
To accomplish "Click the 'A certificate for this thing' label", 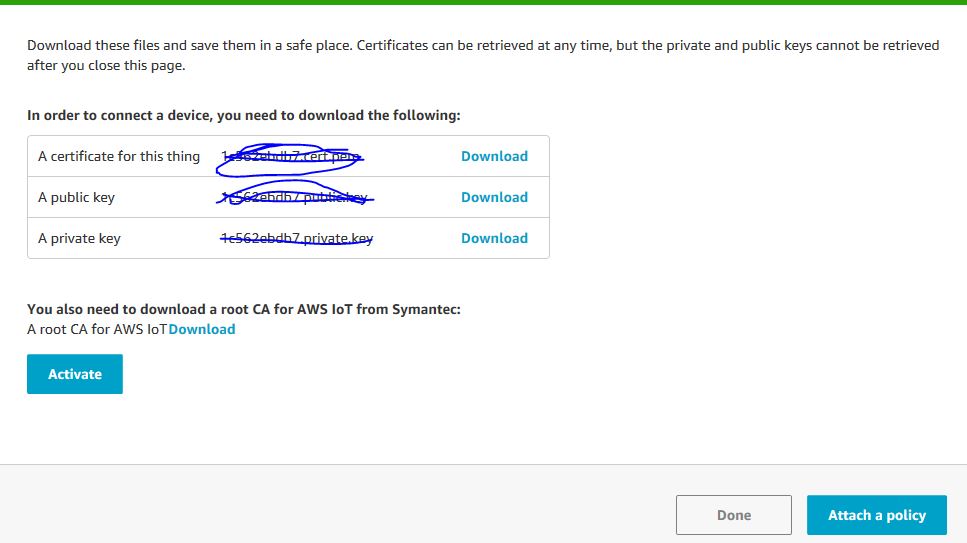I will pyautogui.click(x=119, y=157).
